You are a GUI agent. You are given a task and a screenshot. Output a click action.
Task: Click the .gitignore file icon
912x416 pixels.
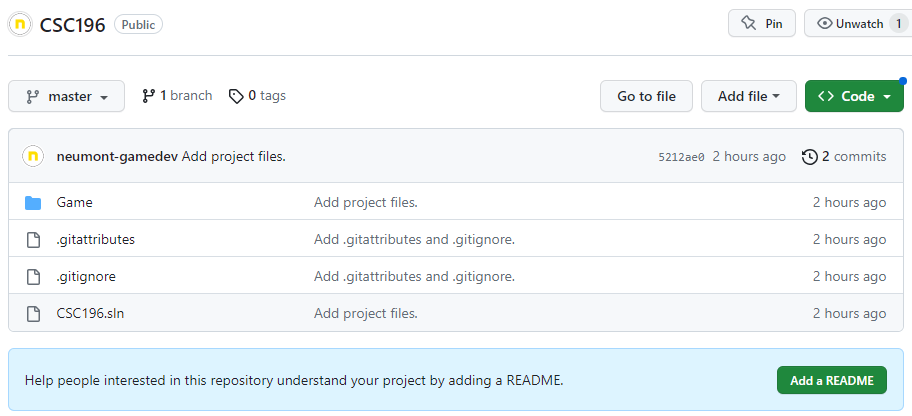[33, 276]
